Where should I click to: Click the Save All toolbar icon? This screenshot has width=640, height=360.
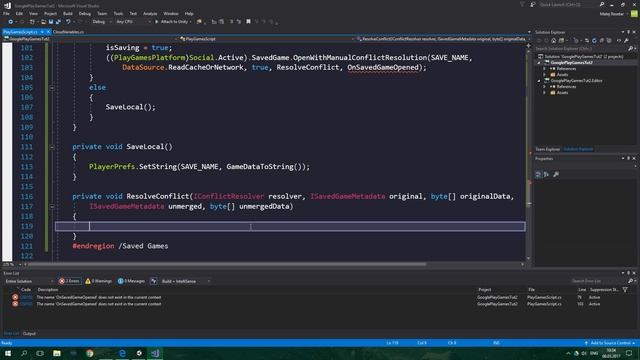click(58, 22)
